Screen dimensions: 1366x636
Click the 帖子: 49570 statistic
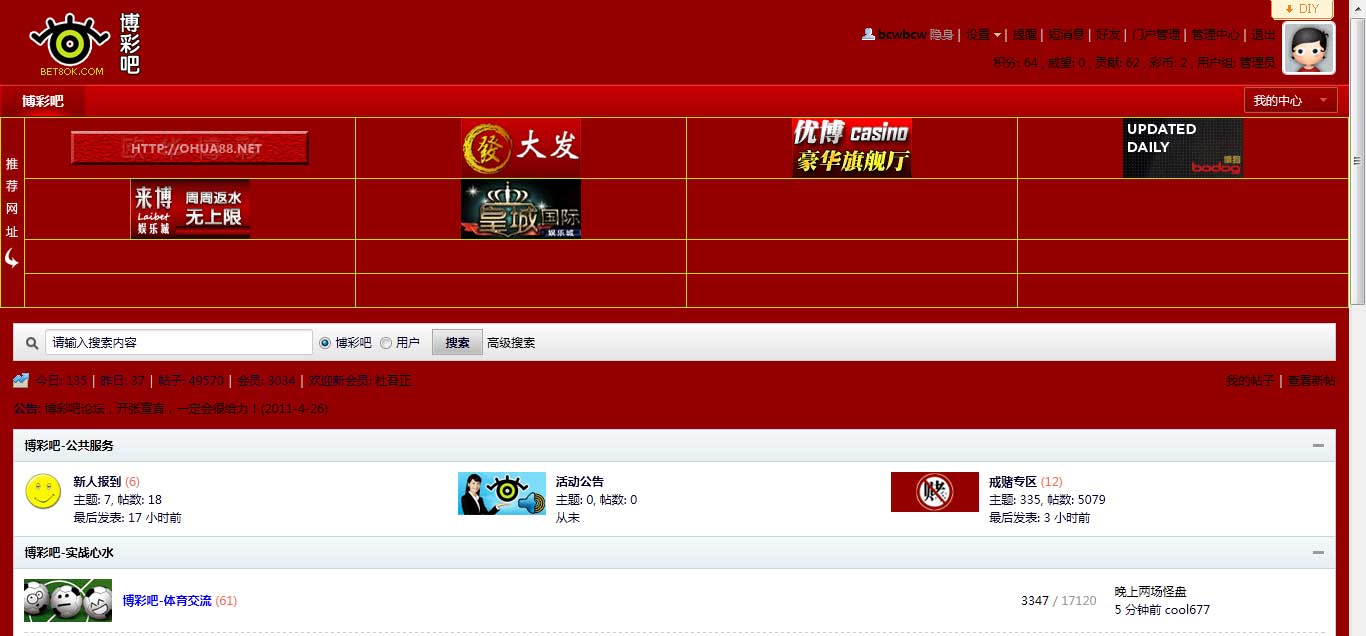point(191,381)
